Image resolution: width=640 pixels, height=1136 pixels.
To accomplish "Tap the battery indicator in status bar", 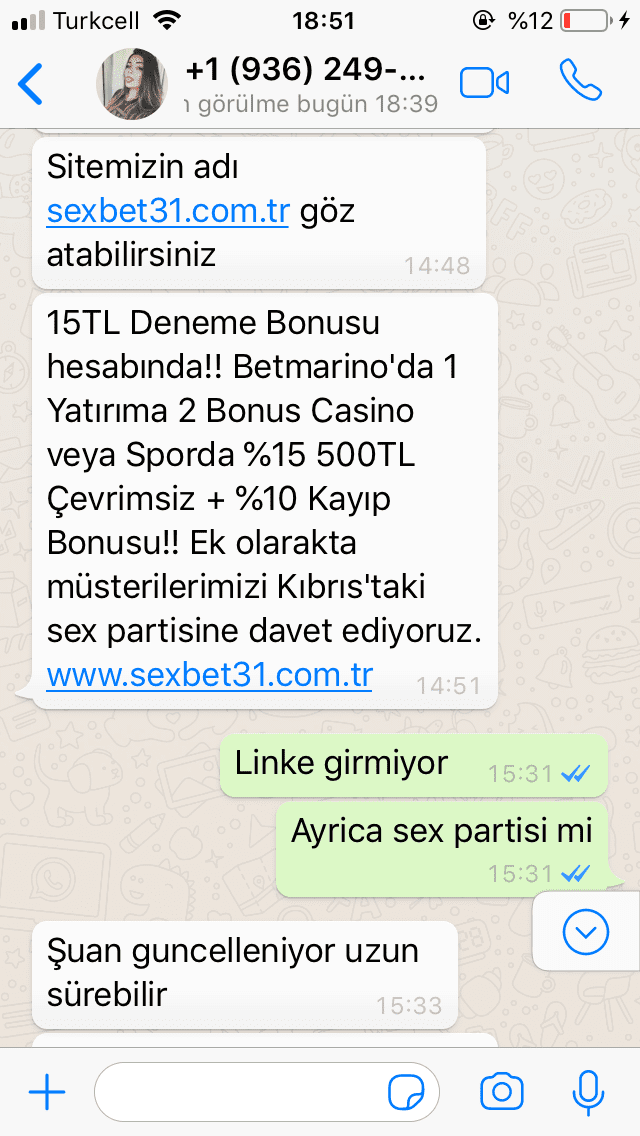I will [584, 21].
